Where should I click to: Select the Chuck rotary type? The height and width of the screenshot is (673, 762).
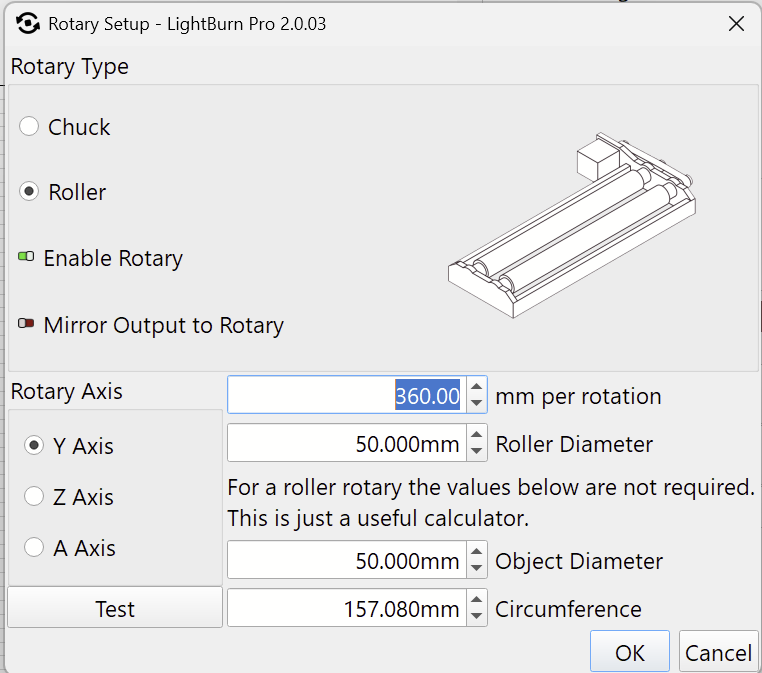pyautogui.click(x=29, y=126)
